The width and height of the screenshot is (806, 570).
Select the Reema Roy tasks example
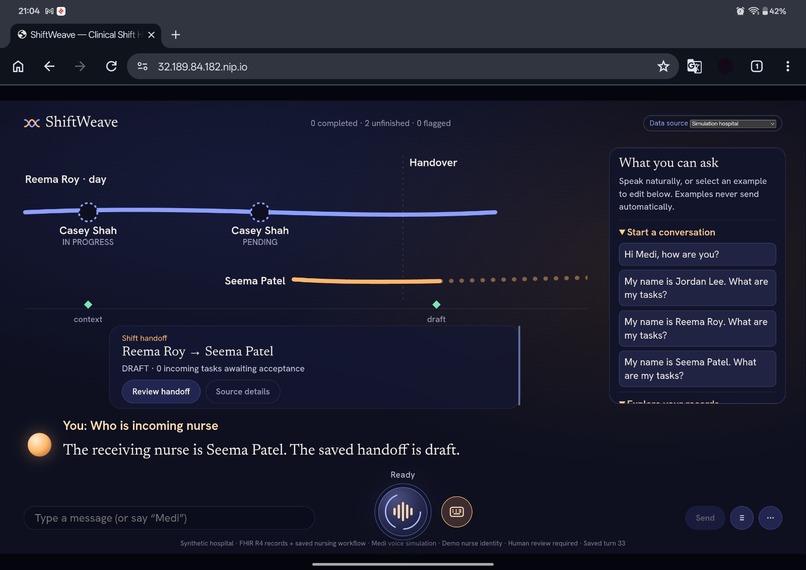[697, 328]
